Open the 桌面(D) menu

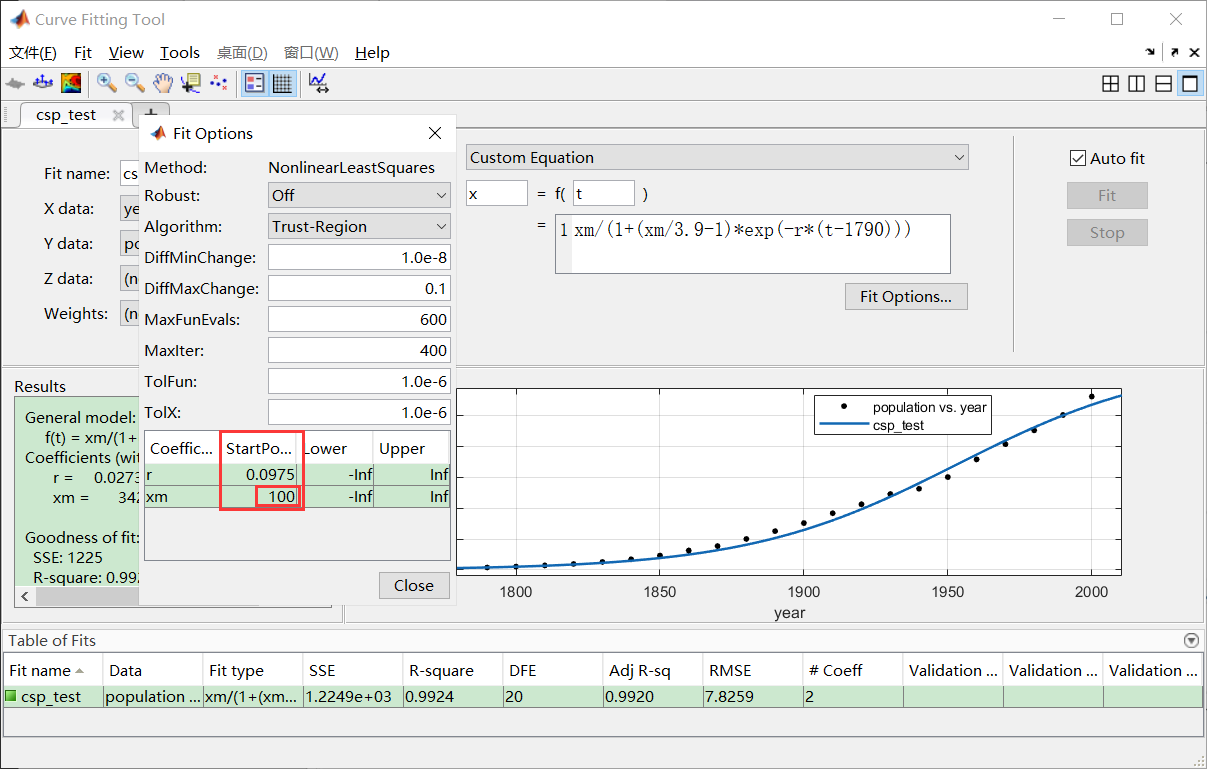242,52
